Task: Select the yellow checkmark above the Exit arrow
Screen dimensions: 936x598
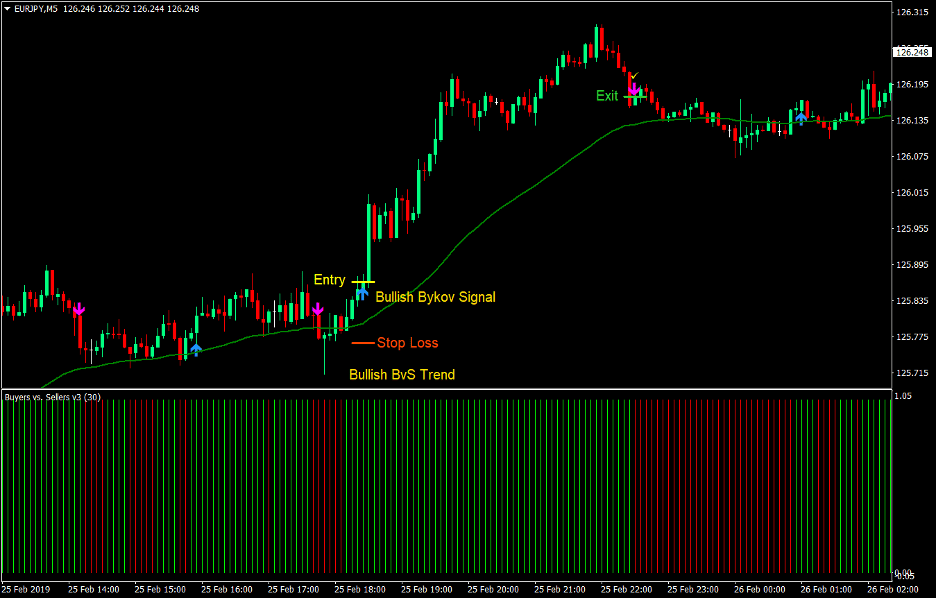Action: [633, 73]
